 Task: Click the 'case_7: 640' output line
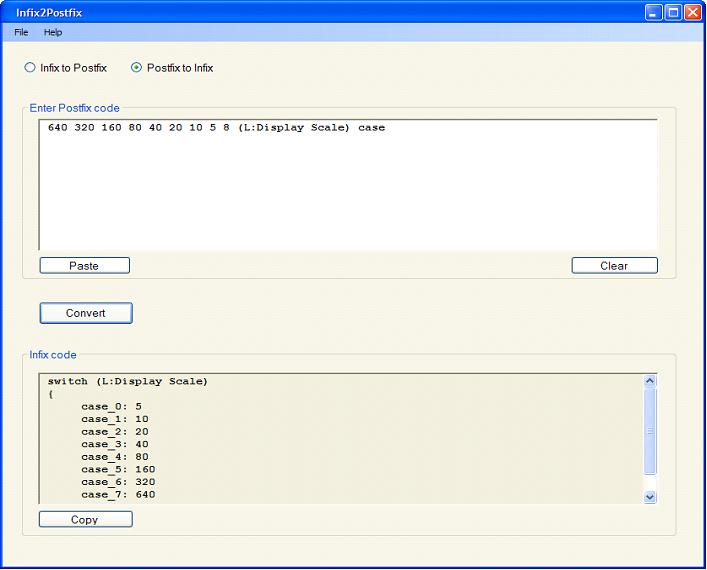click(x=118, y=495)
